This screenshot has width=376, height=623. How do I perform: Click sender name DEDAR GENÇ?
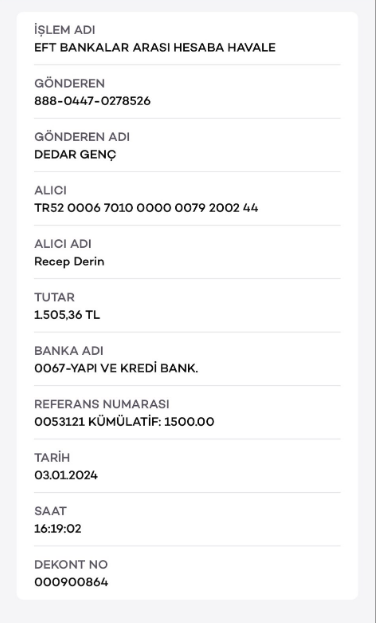pos(75,155)
